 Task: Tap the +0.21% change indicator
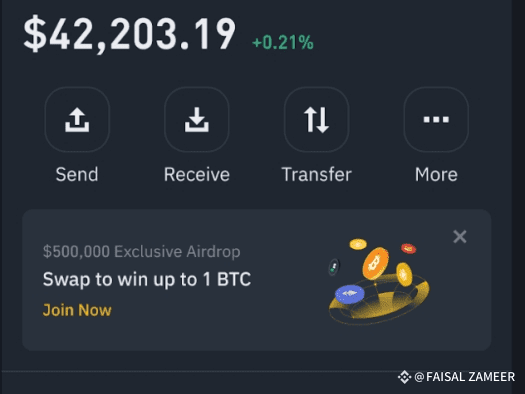283,43
